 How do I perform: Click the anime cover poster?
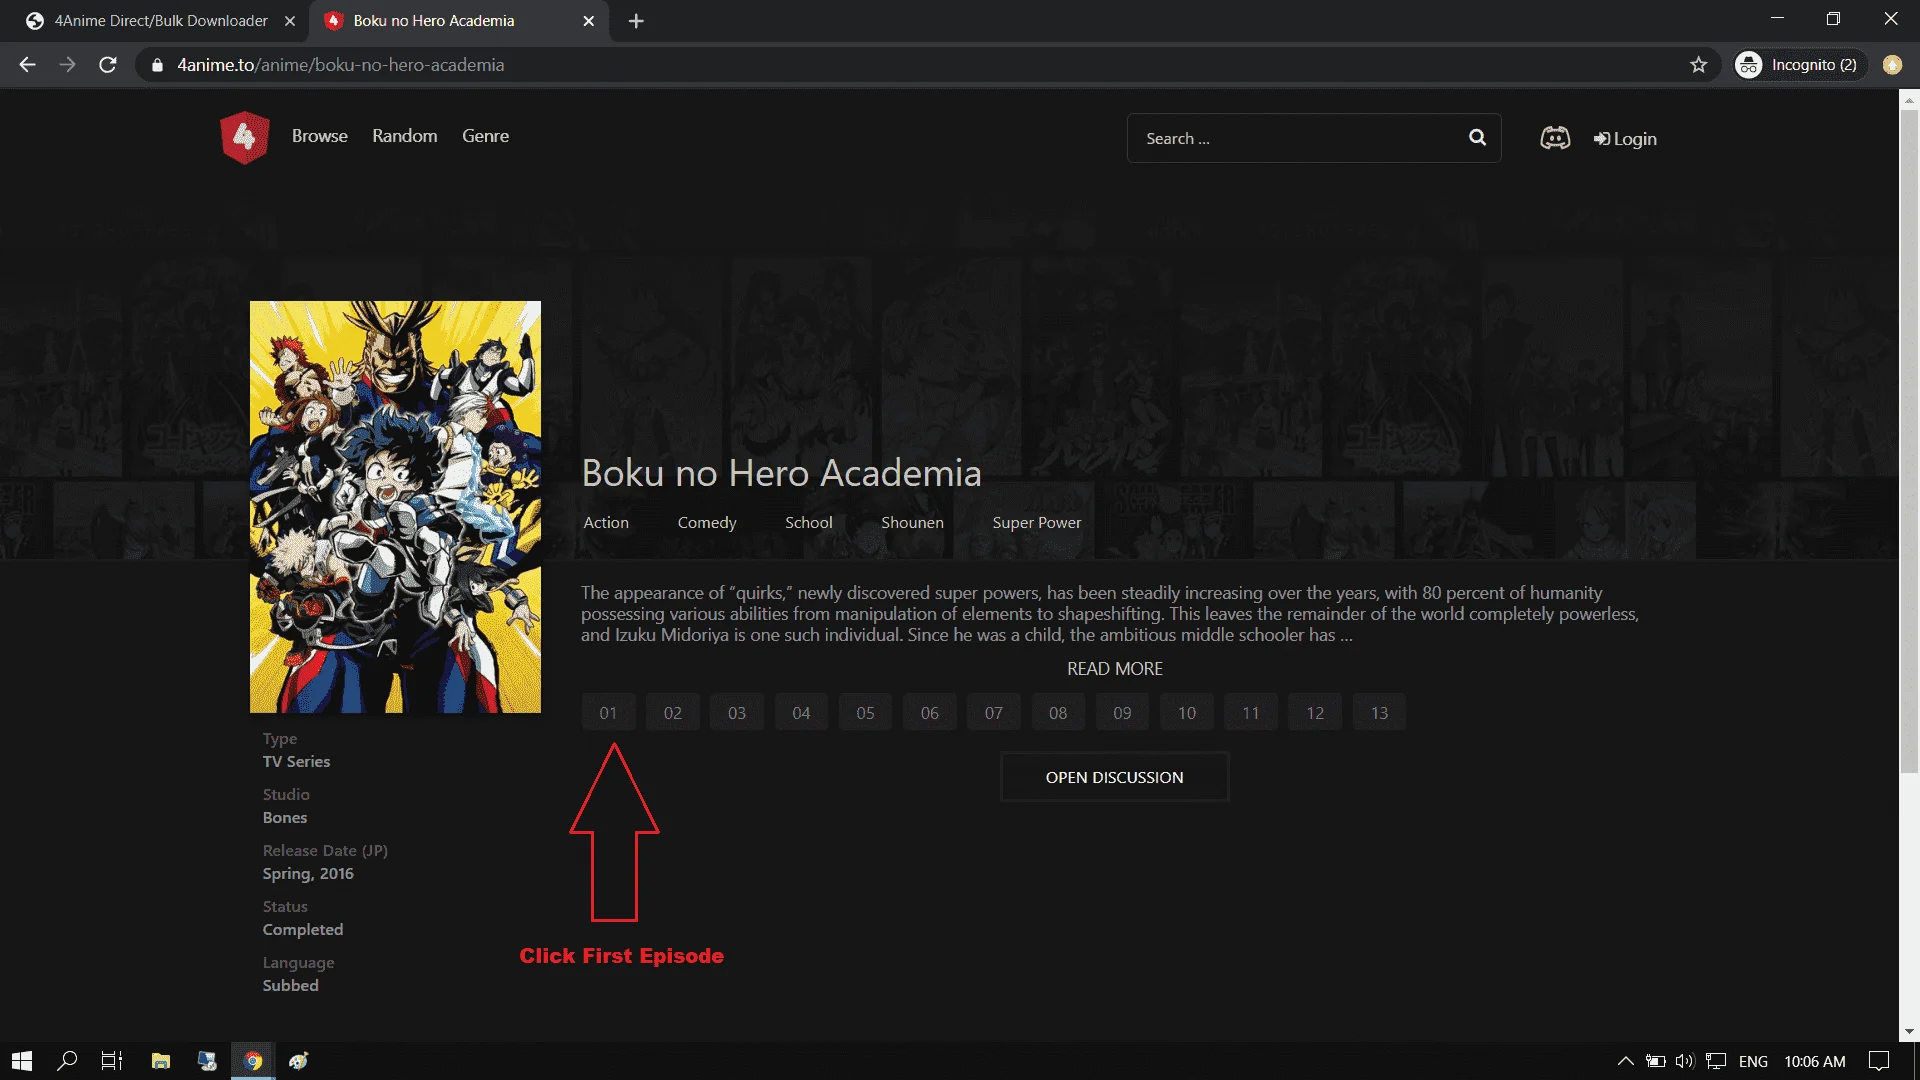coord(395,507)
